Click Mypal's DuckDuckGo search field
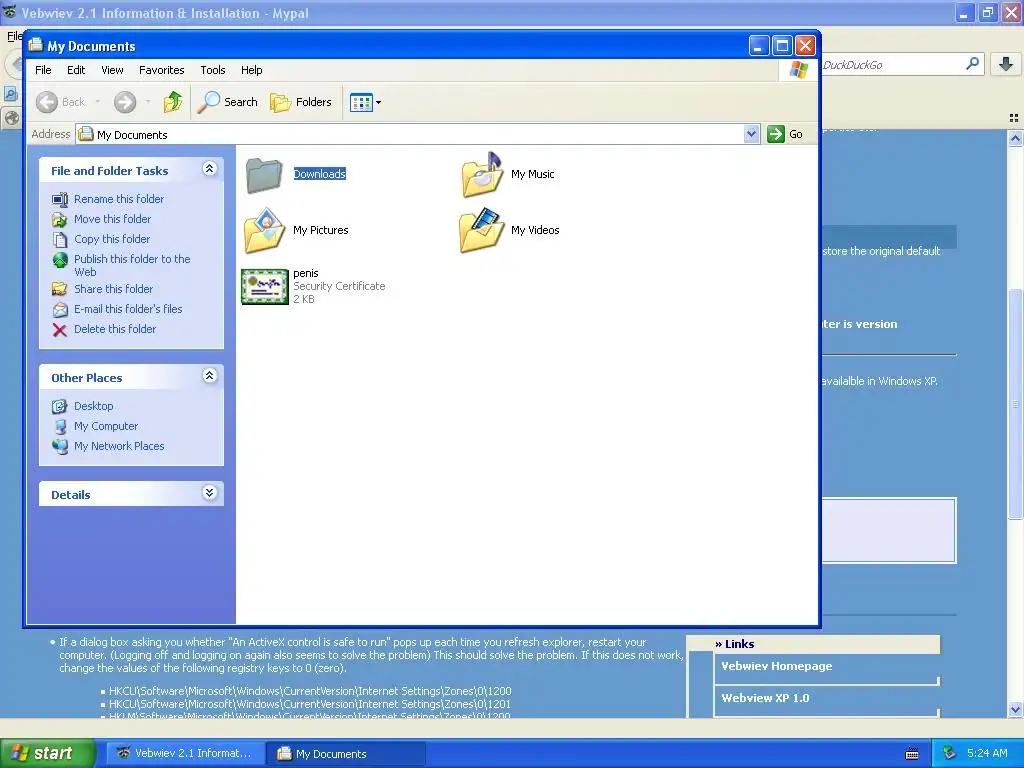1024x768 pixels. [x=891, y=65]
